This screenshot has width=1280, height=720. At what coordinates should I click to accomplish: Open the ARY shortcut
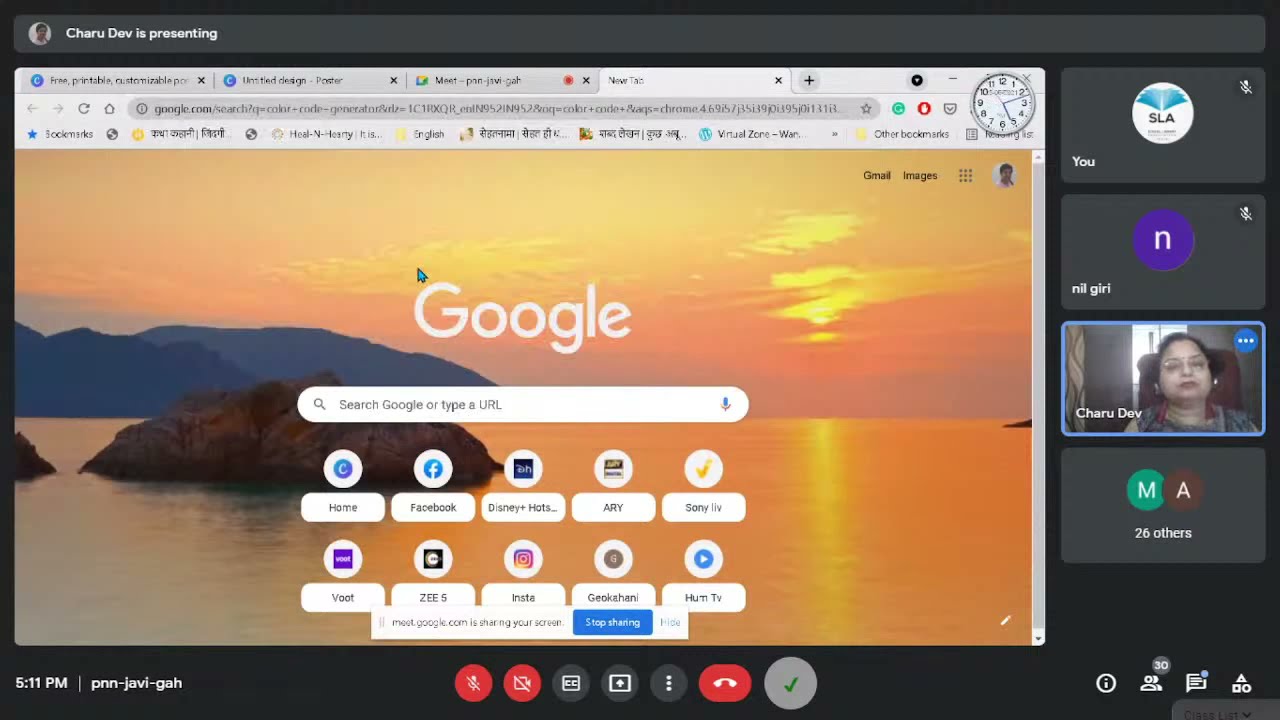613,486
